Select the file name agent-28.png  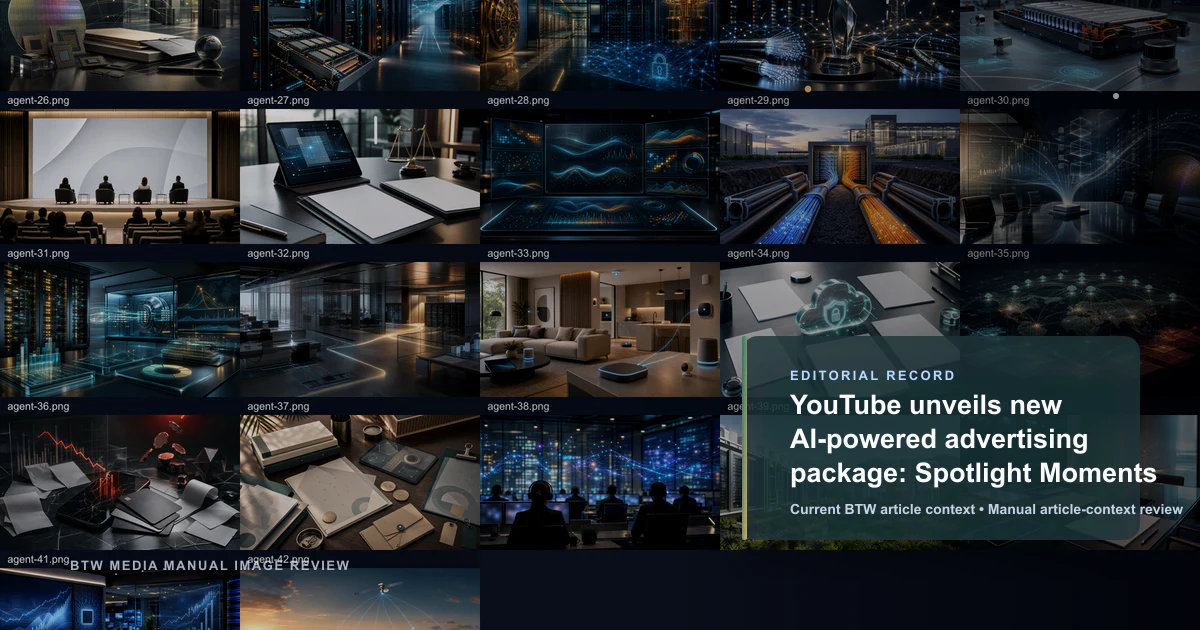click(518, 100)
